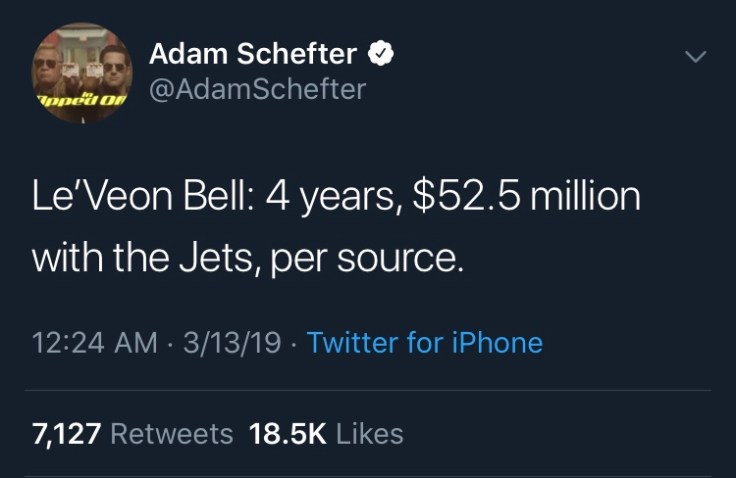Click the display name Adam Schefter
The width and height of the screenshot is (736, 478).
pos(252,55)
